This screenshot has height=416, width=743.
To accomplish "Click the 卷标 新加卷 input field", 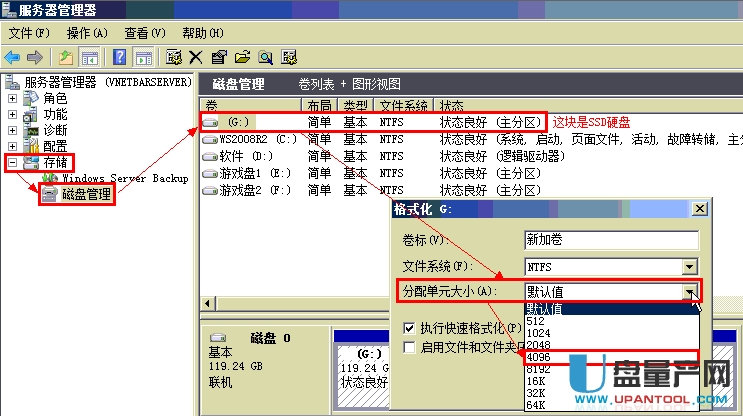I will pyautogui.click(x=611, y=240).
